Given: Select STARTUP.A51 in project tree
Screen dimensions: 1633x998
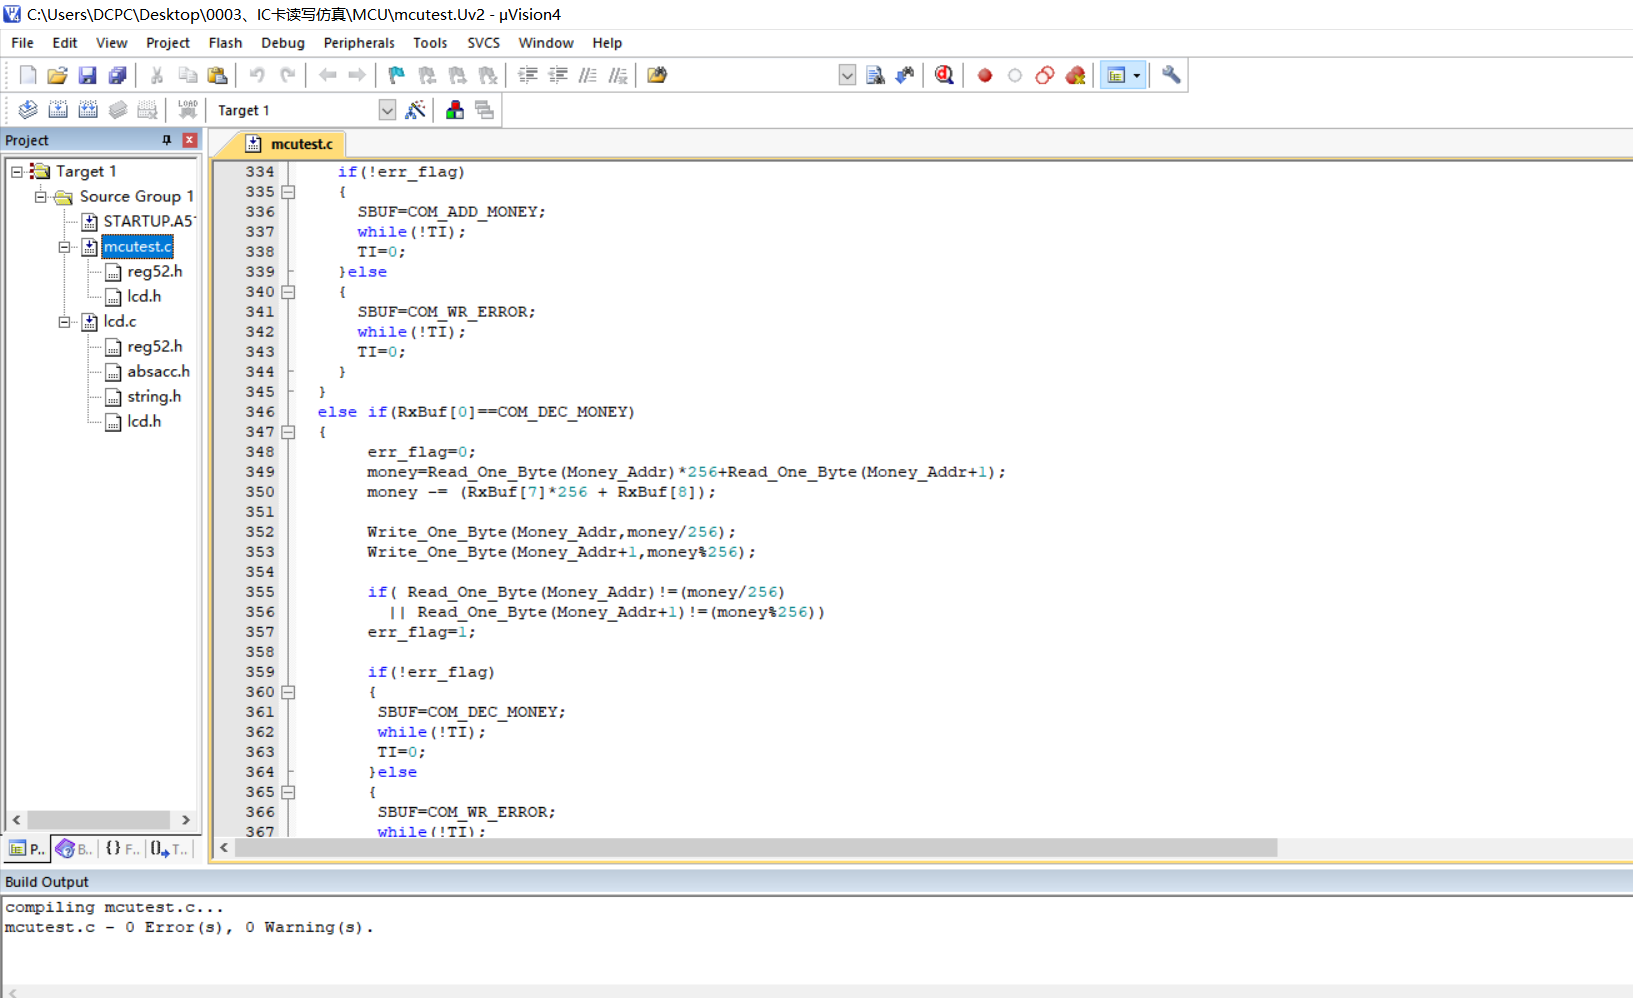Looking at the screenshot, I should [x=149, y=221].
